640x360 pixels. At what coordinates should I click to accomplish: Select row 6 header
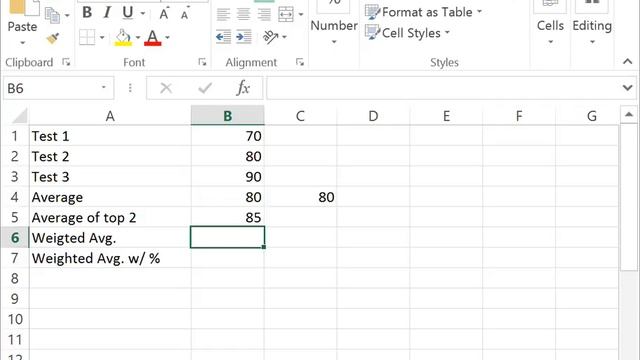point(15,238)
